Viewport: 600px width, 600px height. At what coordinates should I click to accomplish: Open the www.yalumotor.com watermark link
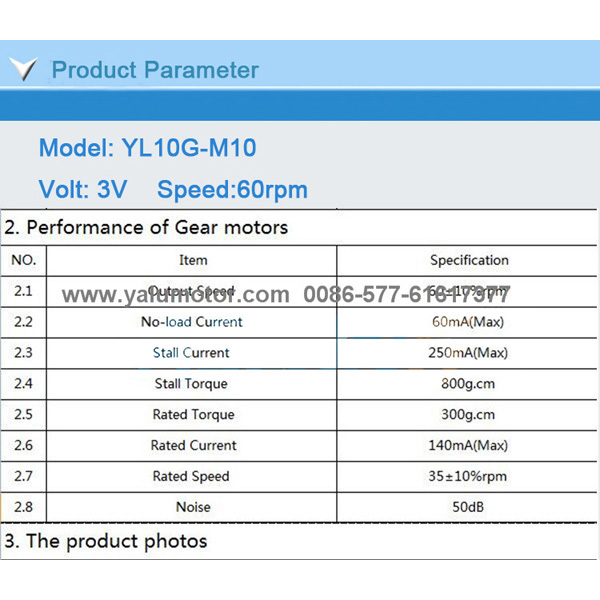tap(176, 295)
